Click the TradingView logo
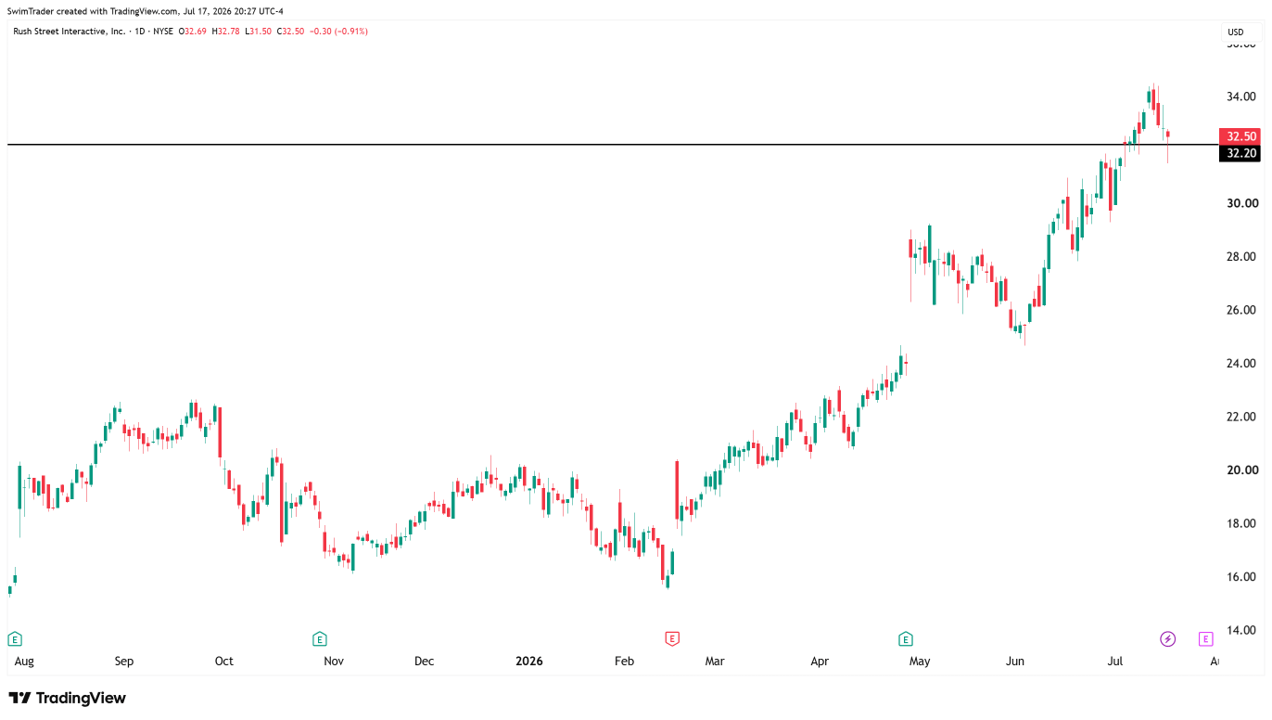1272x720 pixels. coord(67,698)
